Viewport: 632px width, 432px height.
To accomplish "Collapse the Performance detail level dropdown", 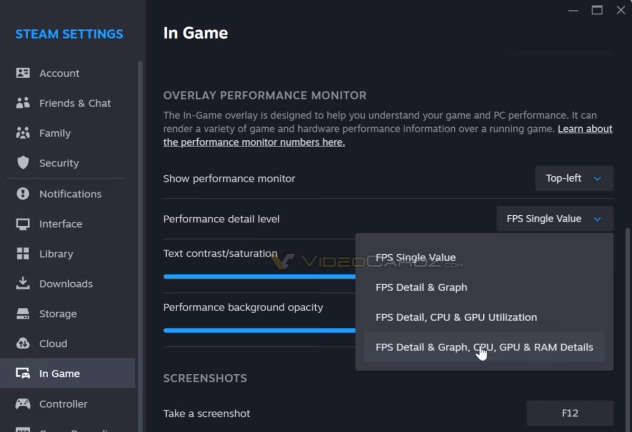I will [554, 219].
